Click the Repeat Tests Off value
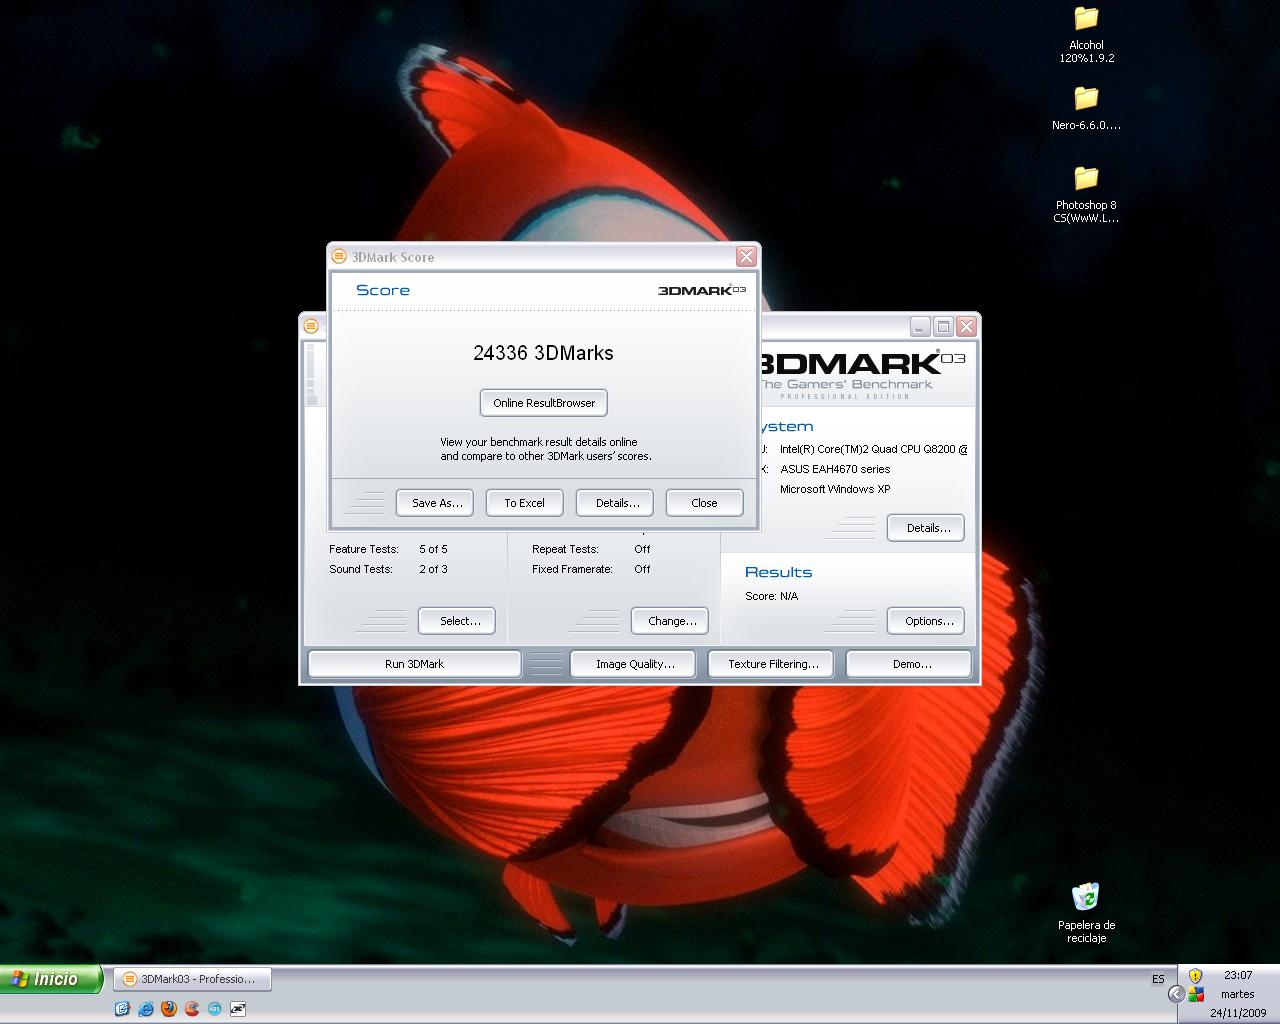The image size is (1280, 1024). (642, 549)
